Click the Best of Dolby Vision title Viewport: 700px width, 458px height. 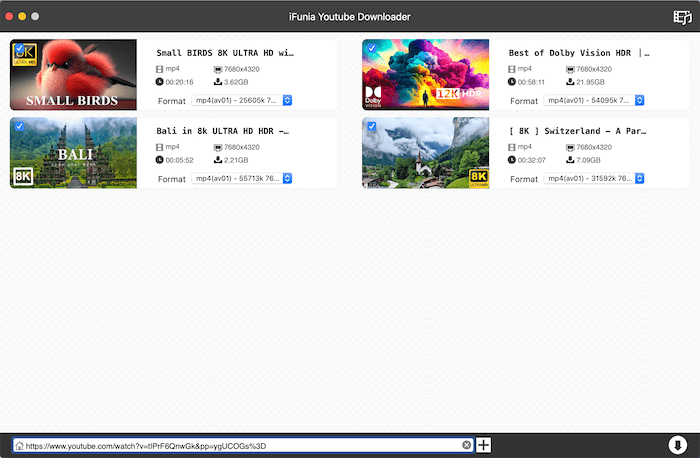tap(578, 52)
